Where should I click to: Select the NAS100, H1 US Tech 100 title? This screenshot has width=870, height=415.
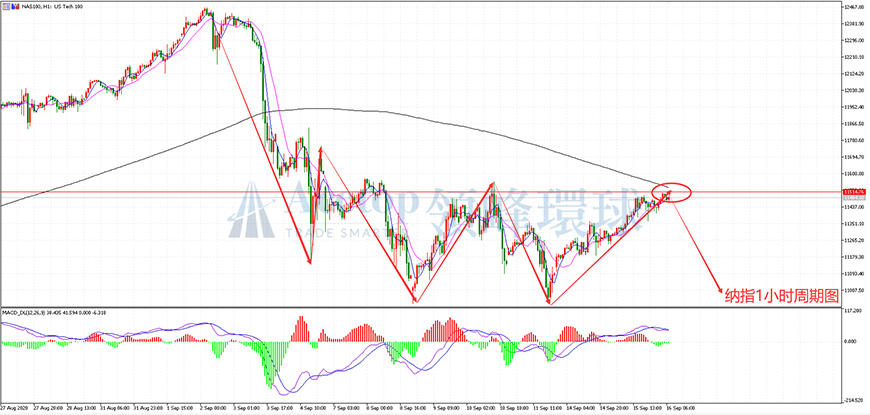(x=52, y=7)
